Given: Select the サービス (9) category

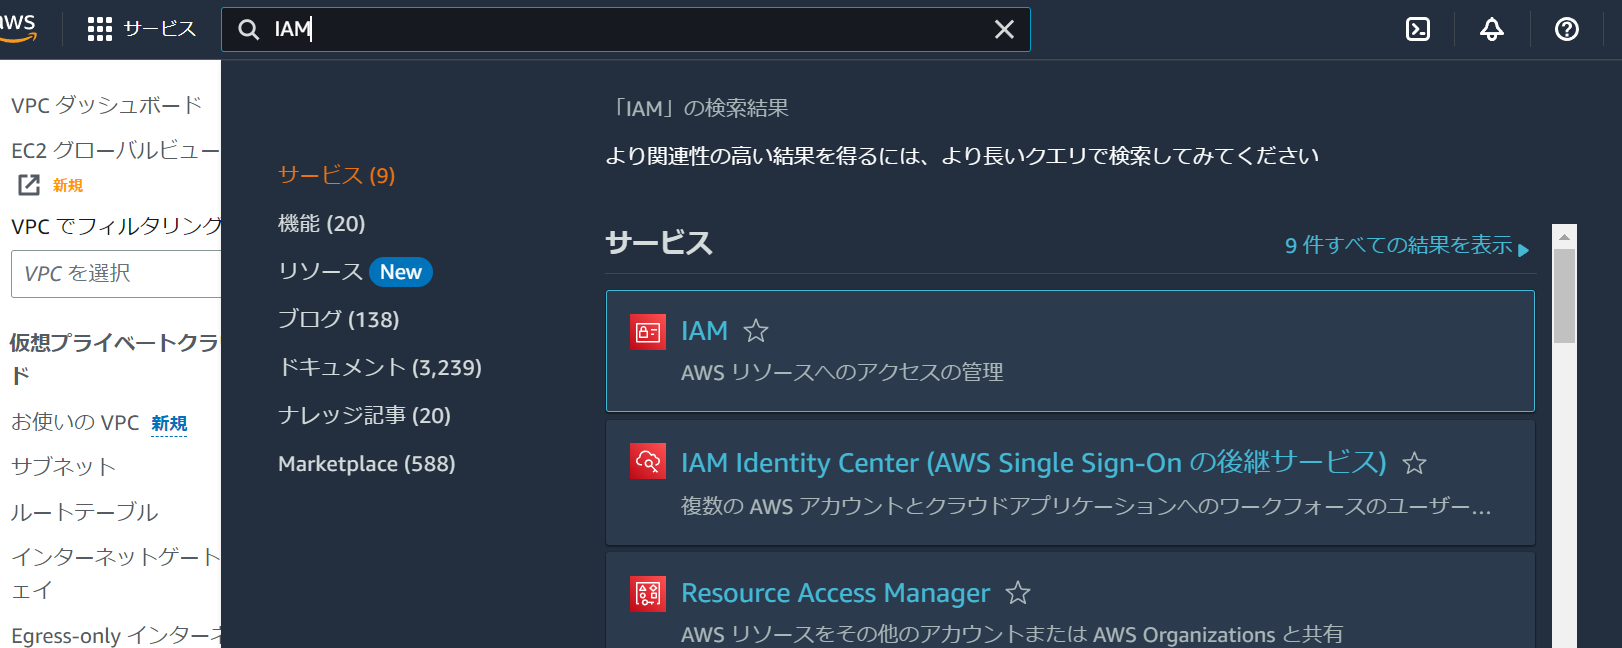Looking at the screenshot, I should click(x=336, y=175).
